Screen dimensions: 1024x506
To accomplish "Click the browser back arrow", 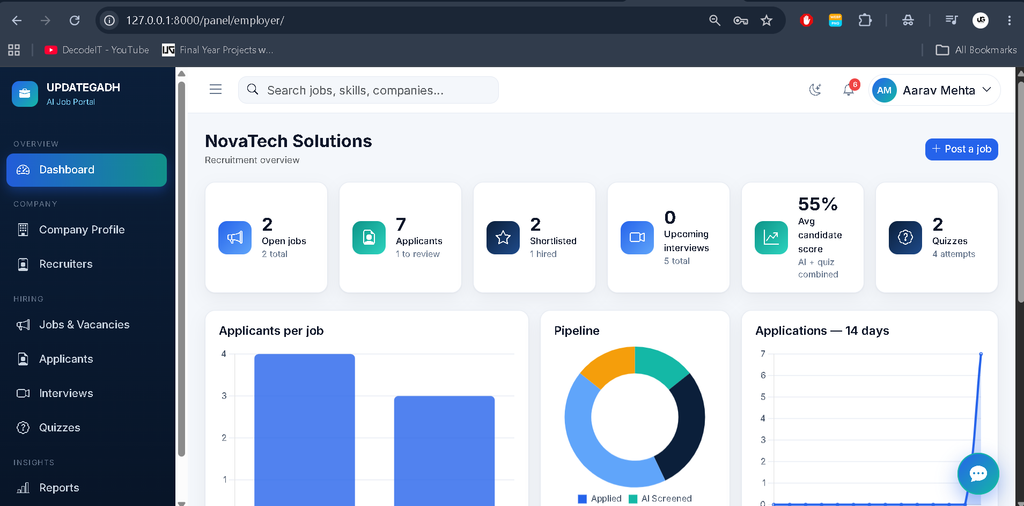I will point(16,20).
